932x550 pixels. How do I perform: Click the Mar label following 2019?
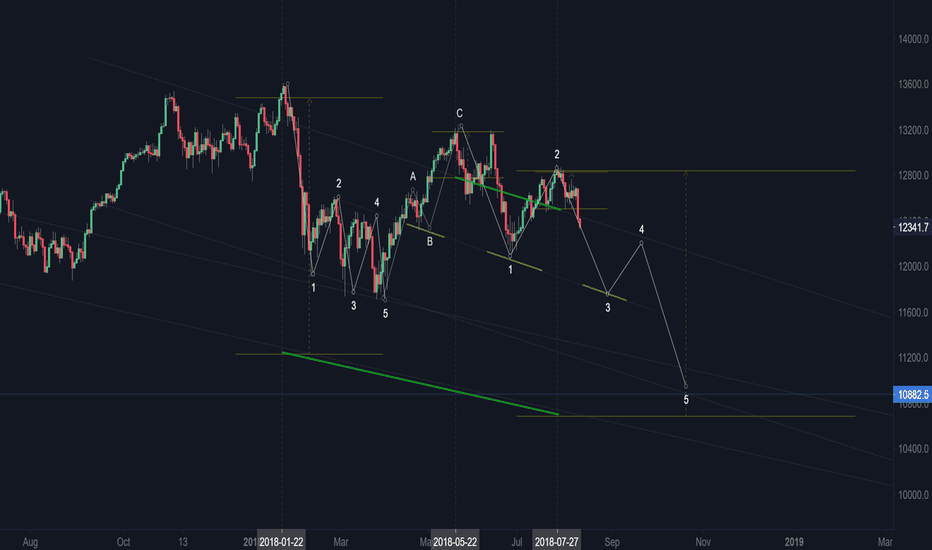point(885,542)
